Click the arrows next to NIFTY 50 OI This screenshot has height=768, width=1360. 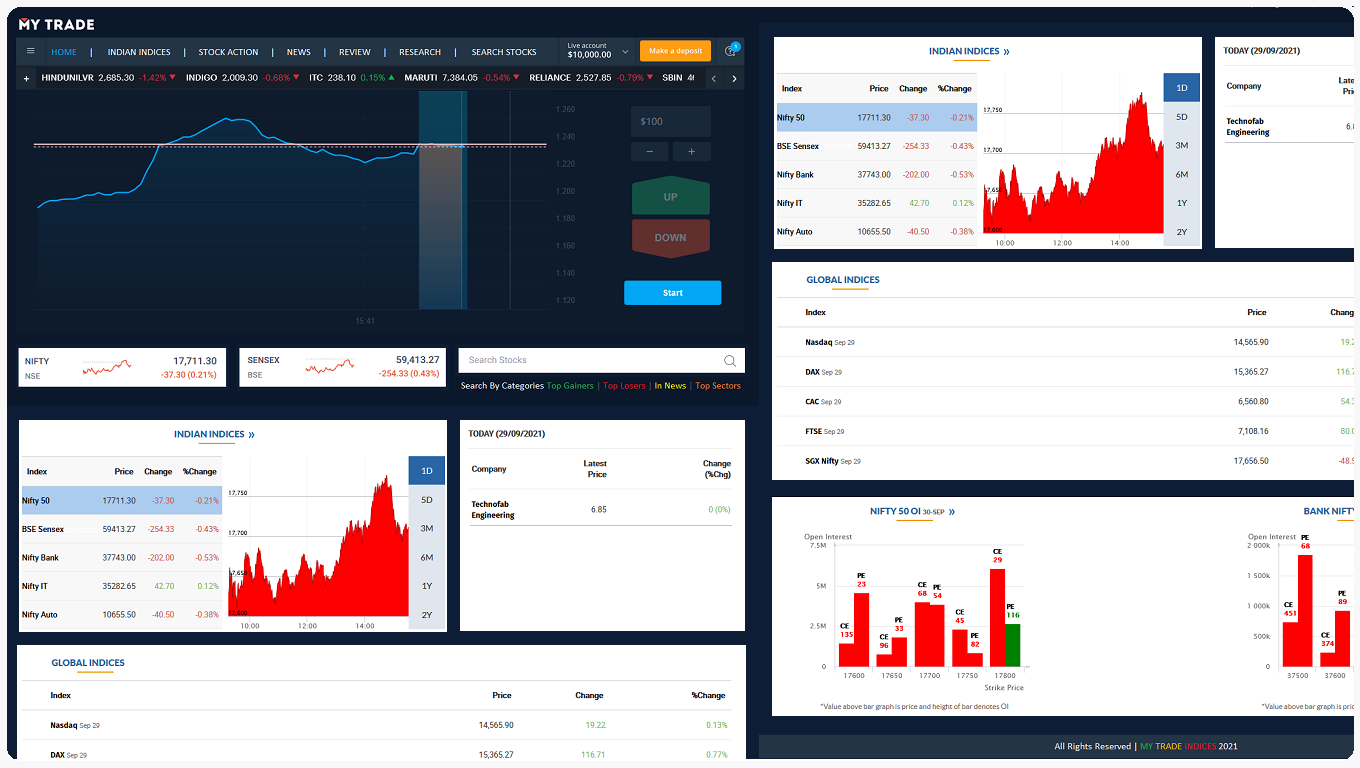point(952,512)
